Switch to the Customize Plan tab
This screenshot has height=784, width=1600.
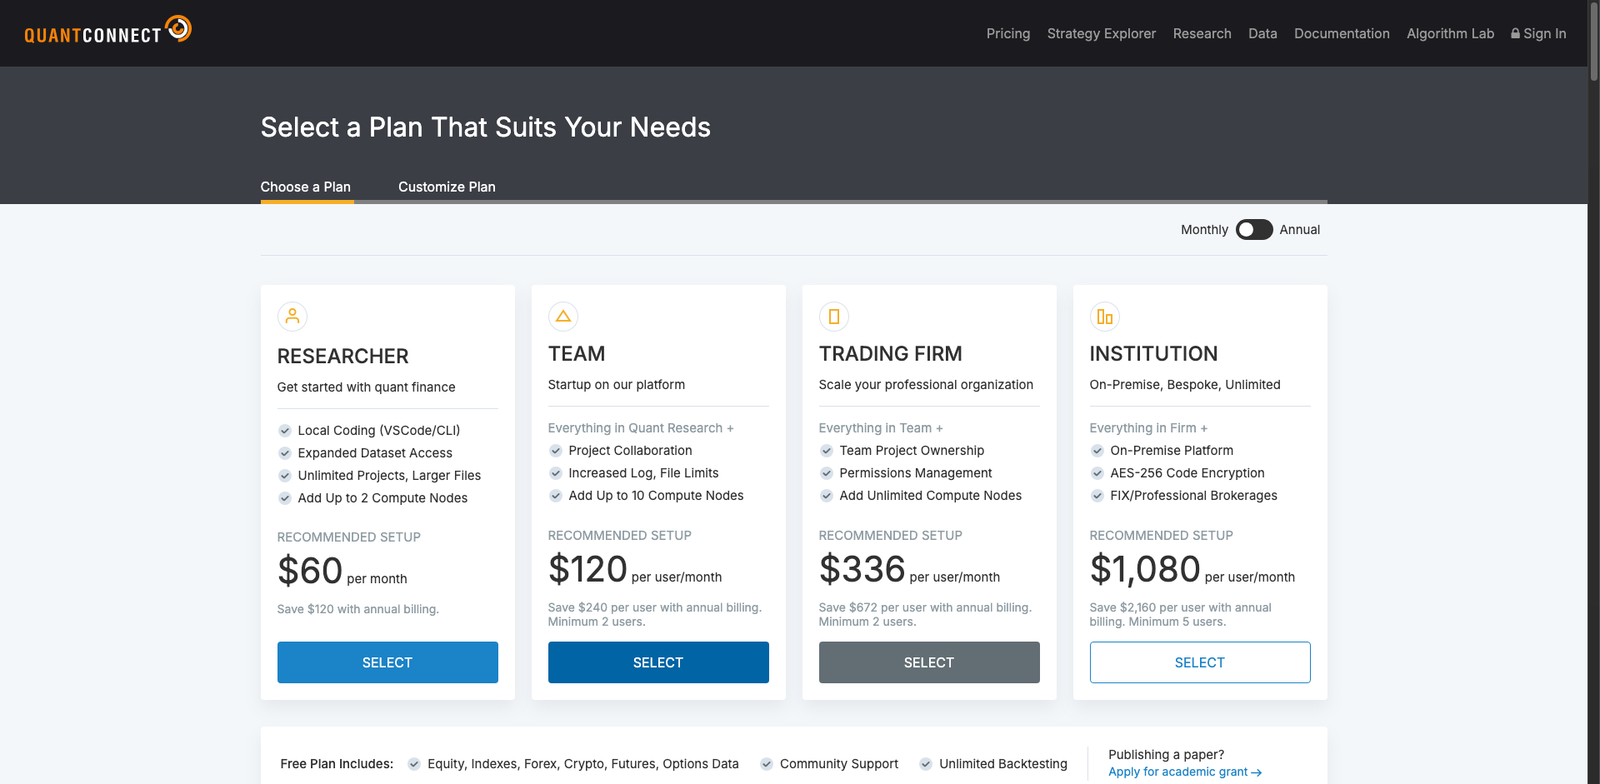click(446, 187)
